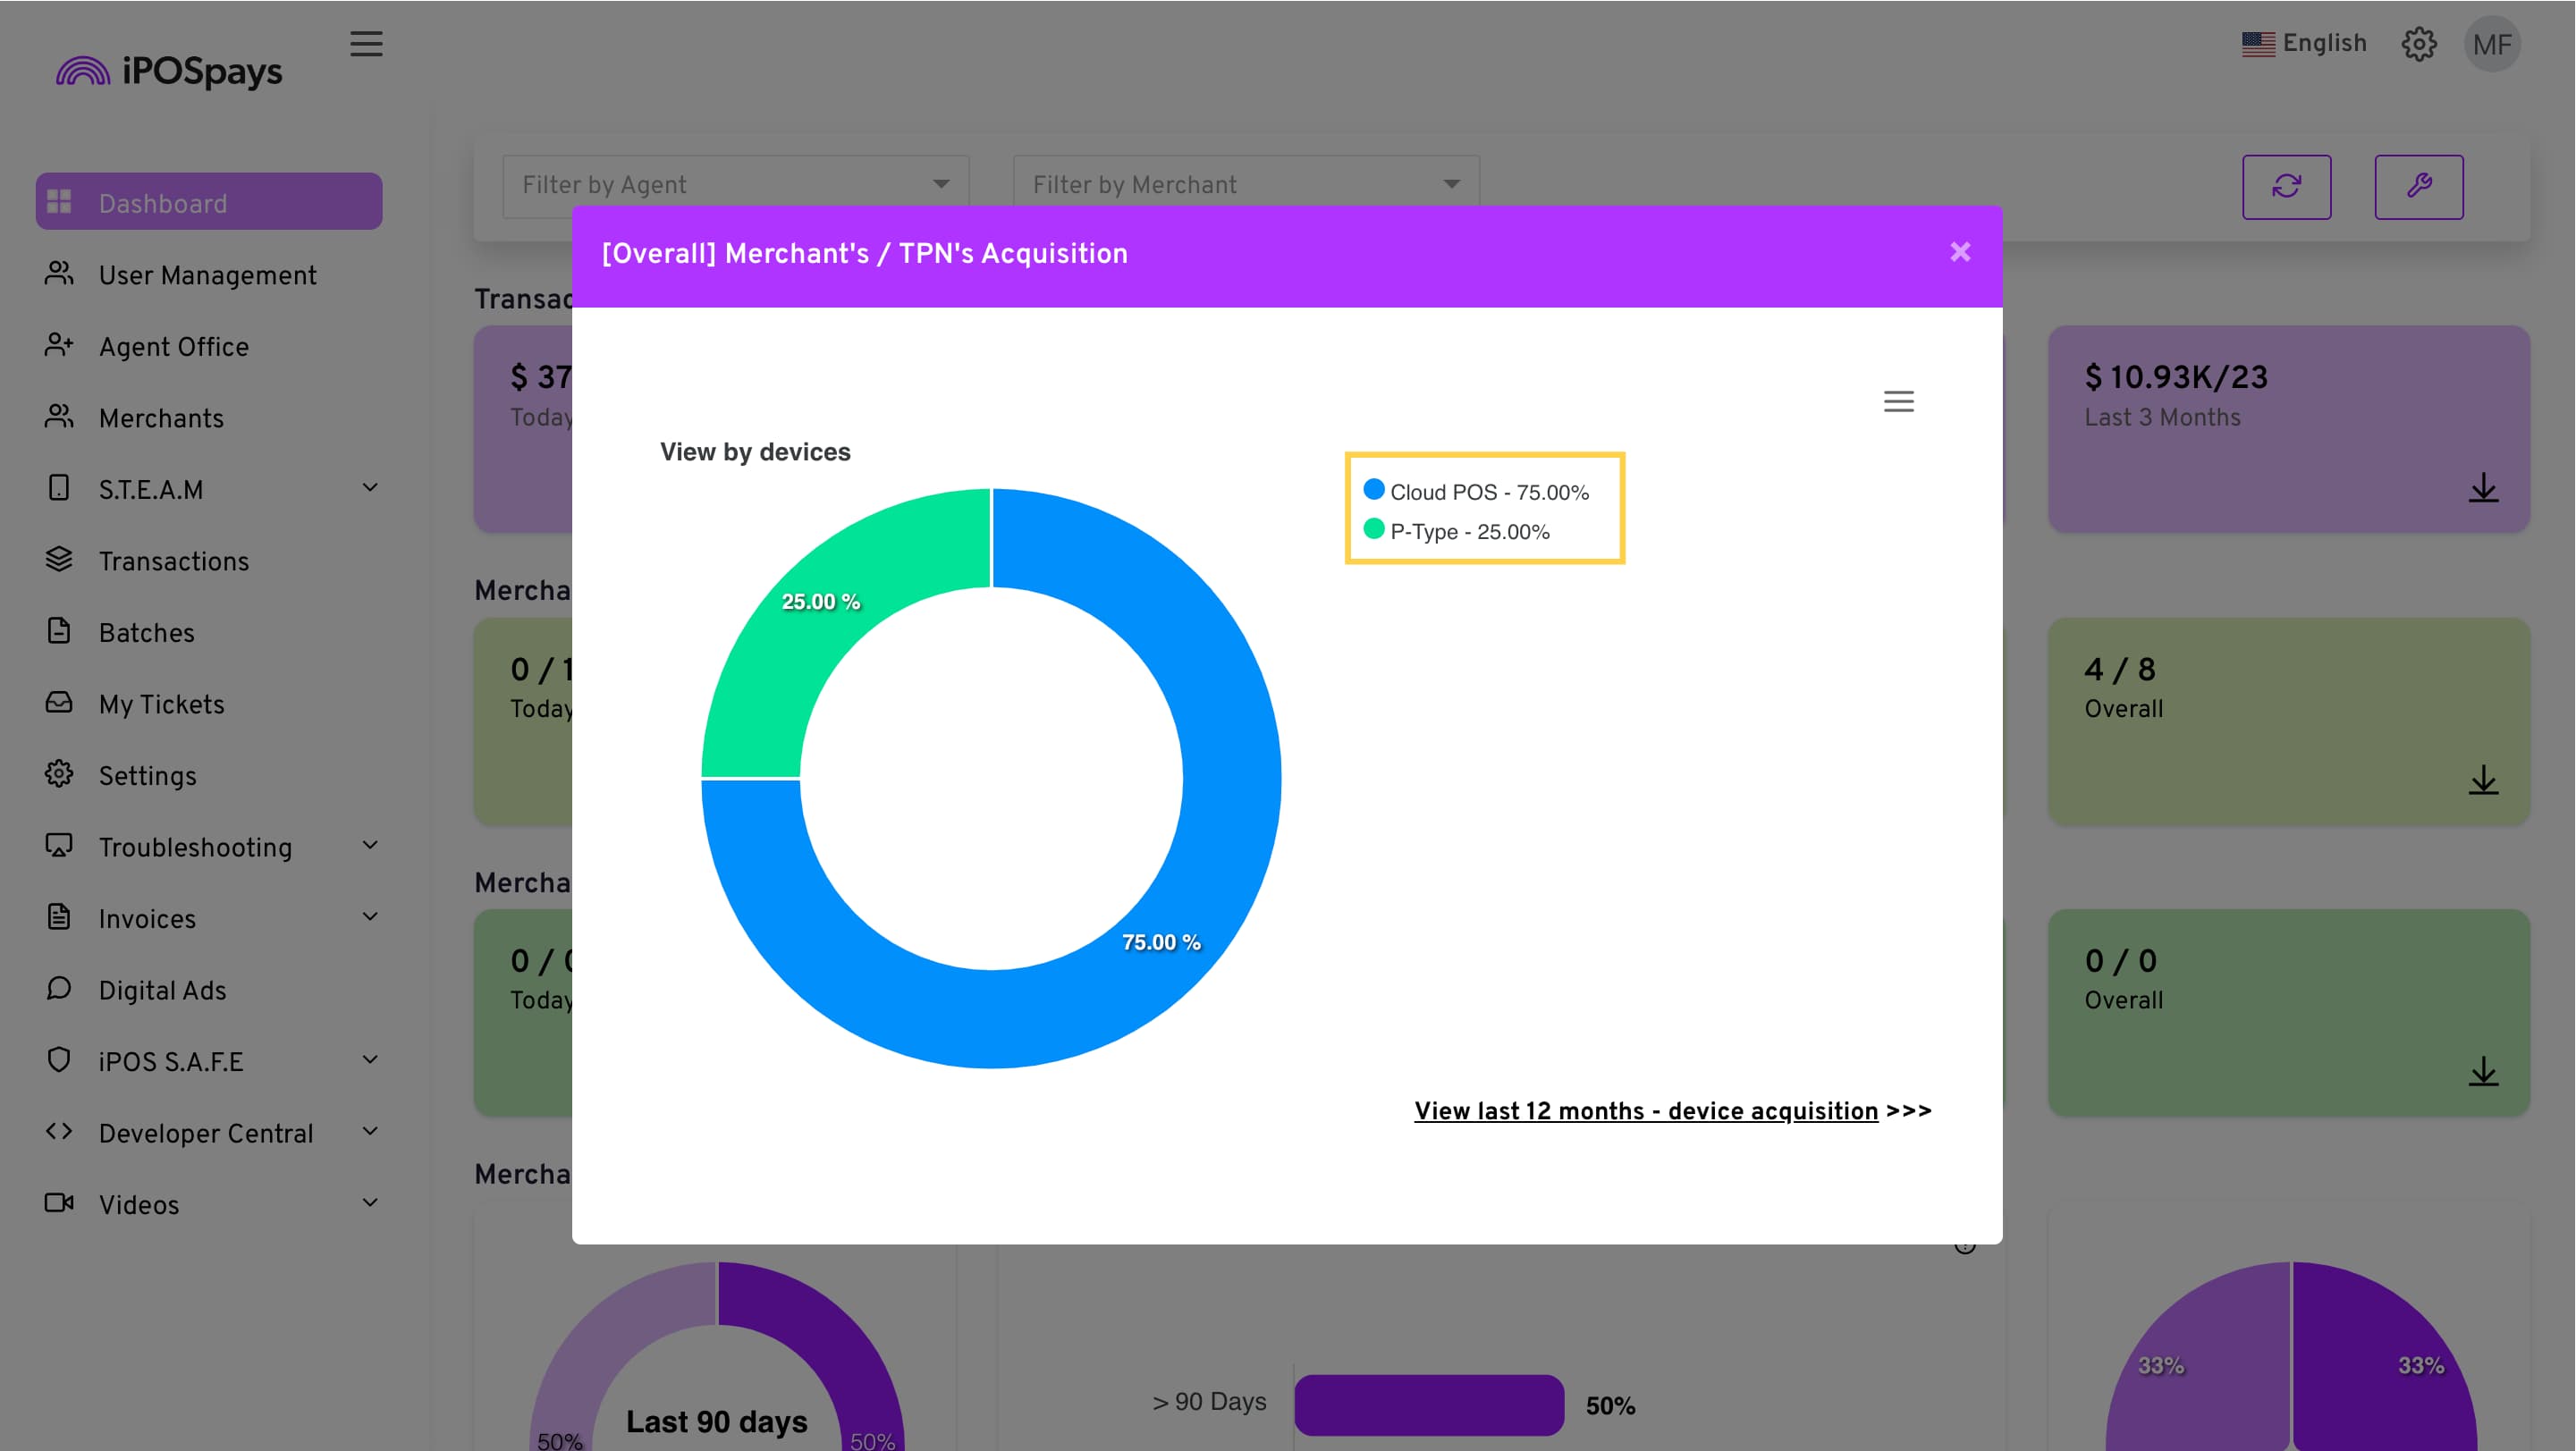Viewport: 2576px width, 1451px height.
Task: Click the refresh icon button
Action: coord(2286,186)
